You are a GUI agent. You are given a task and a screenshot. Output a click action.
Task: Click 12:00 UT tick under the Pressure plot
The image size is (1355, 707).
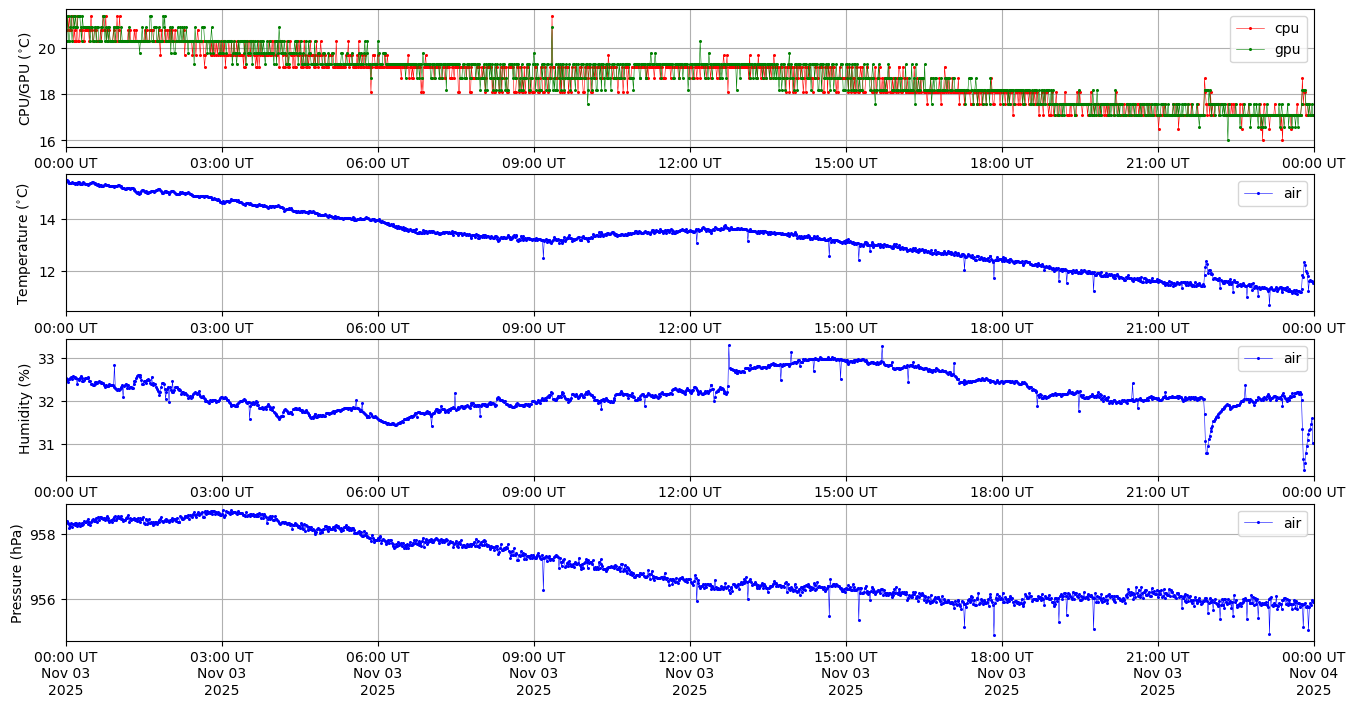tap(689, 657)
